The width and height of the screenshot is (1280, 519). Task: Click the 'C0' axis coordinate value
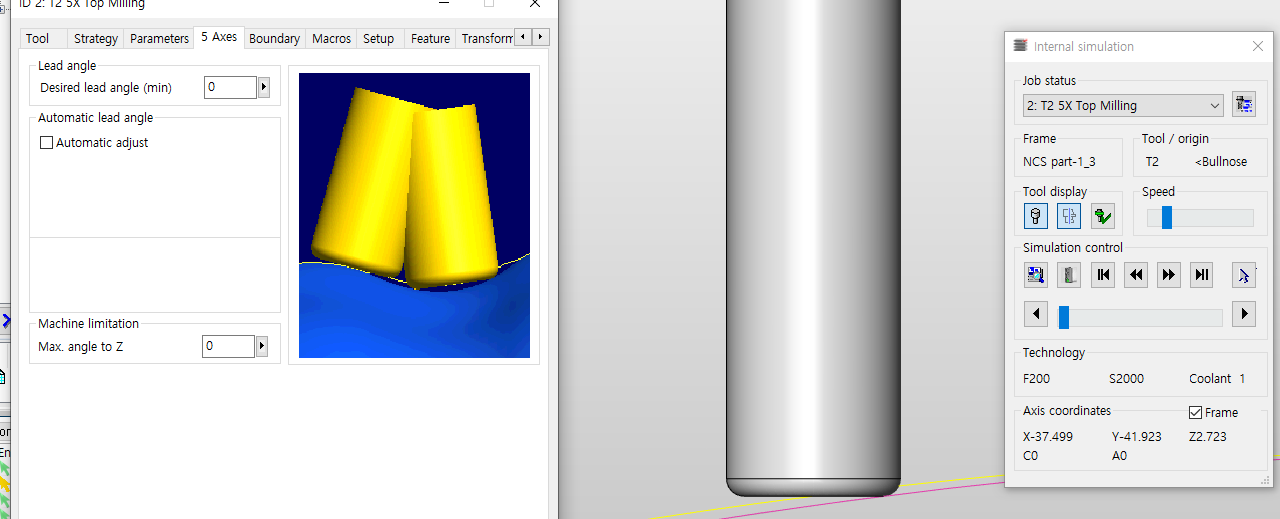click(1031, 455)
